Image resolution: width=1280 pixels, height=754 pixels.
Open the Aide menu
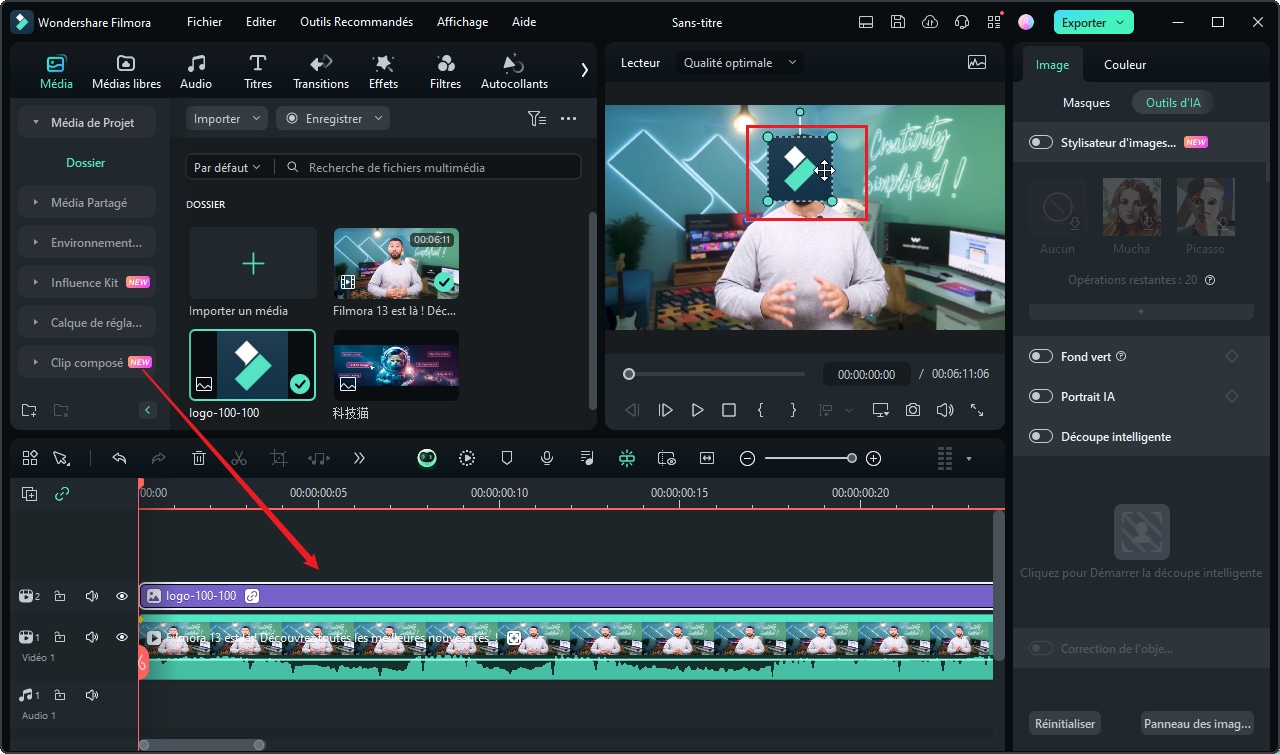pyautogui.click(x=523, y=22)
